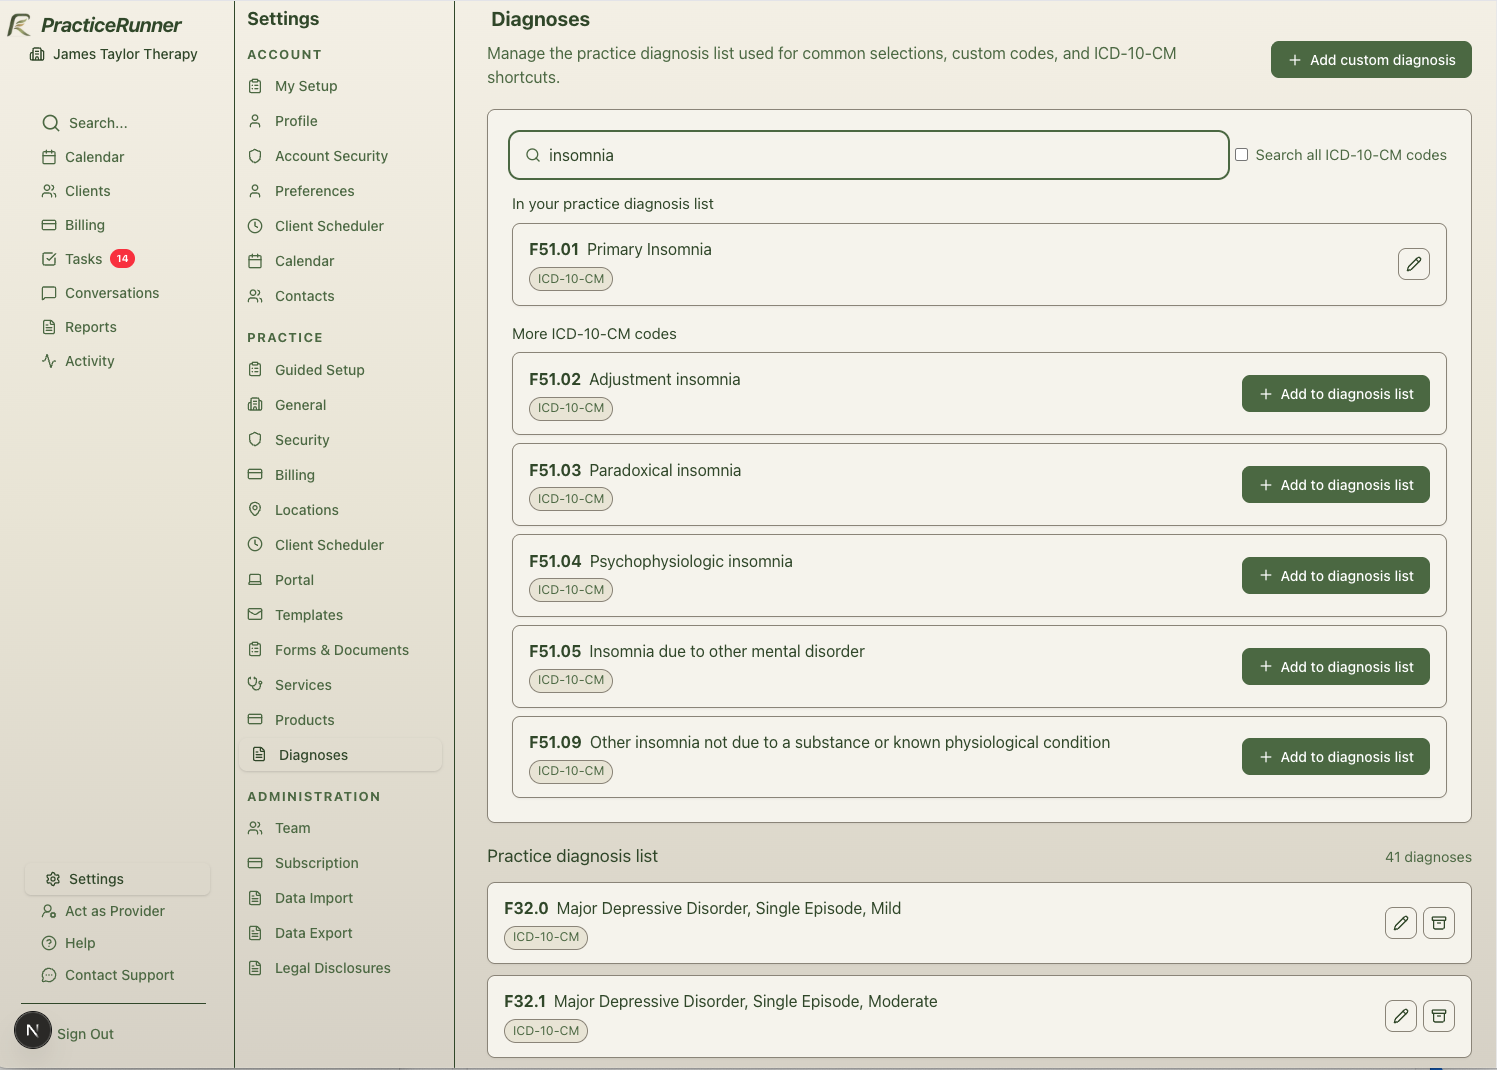Click the Clients people icon
This screenshot has width=1497, height=1070.
click(x=49, y=191)
